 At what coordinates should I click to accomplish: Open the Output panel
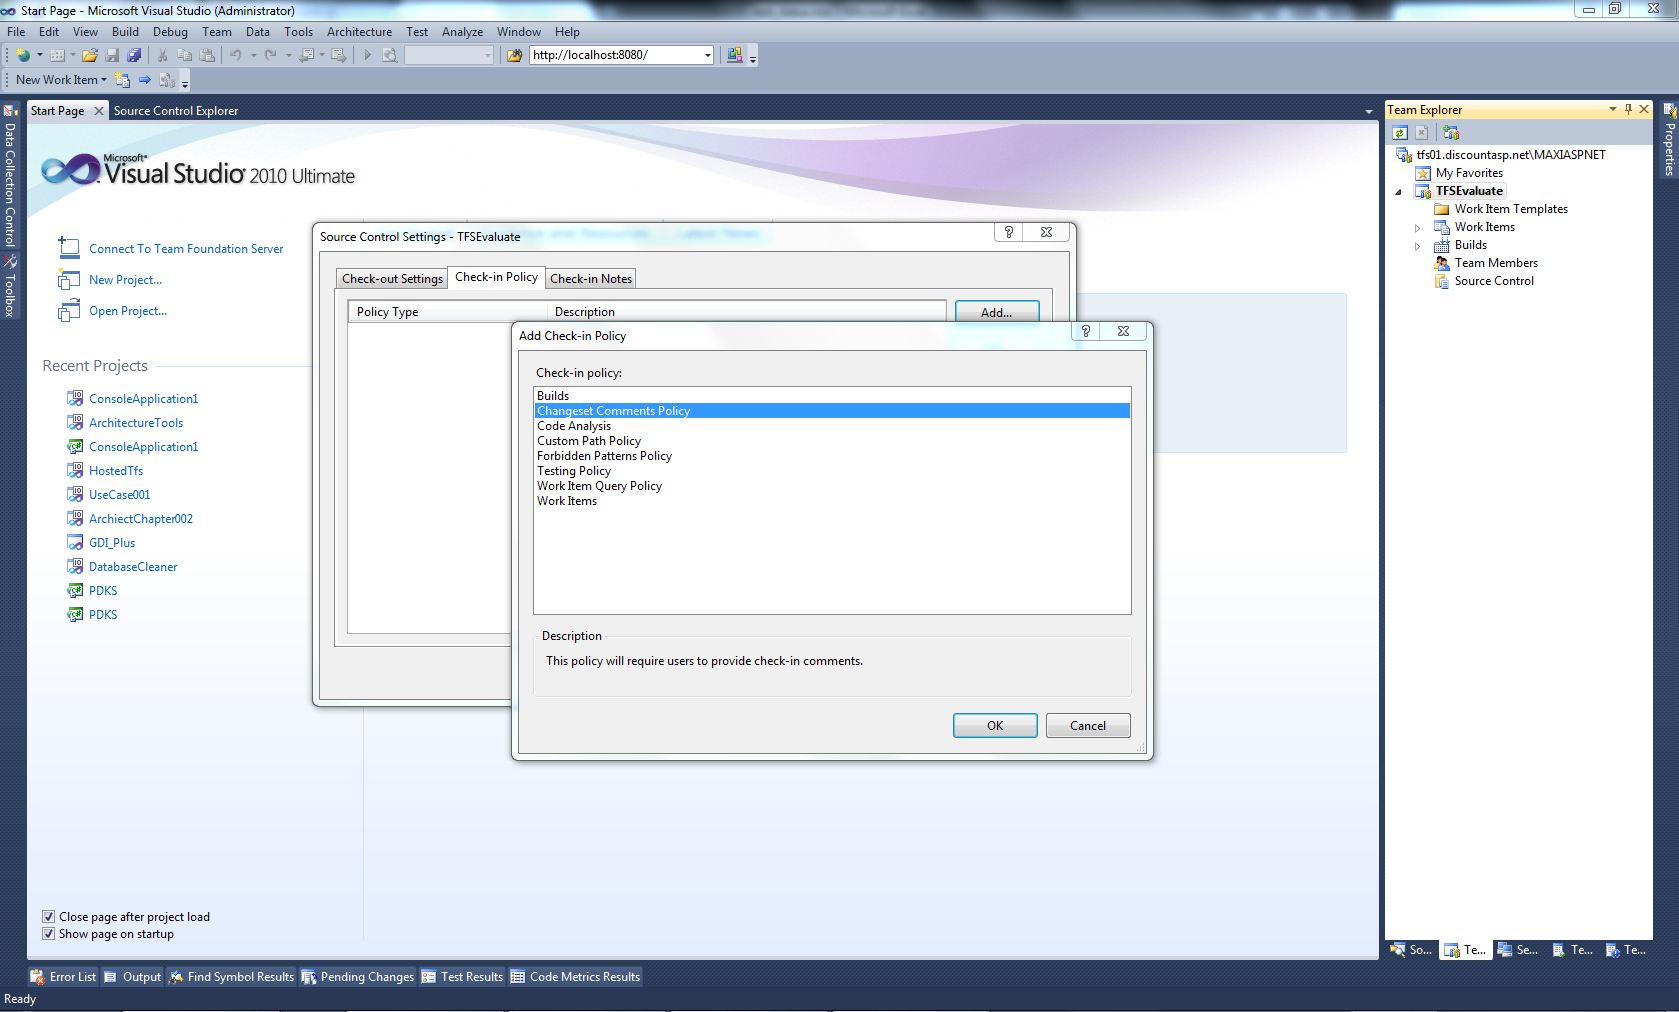[x=132, y=977]
